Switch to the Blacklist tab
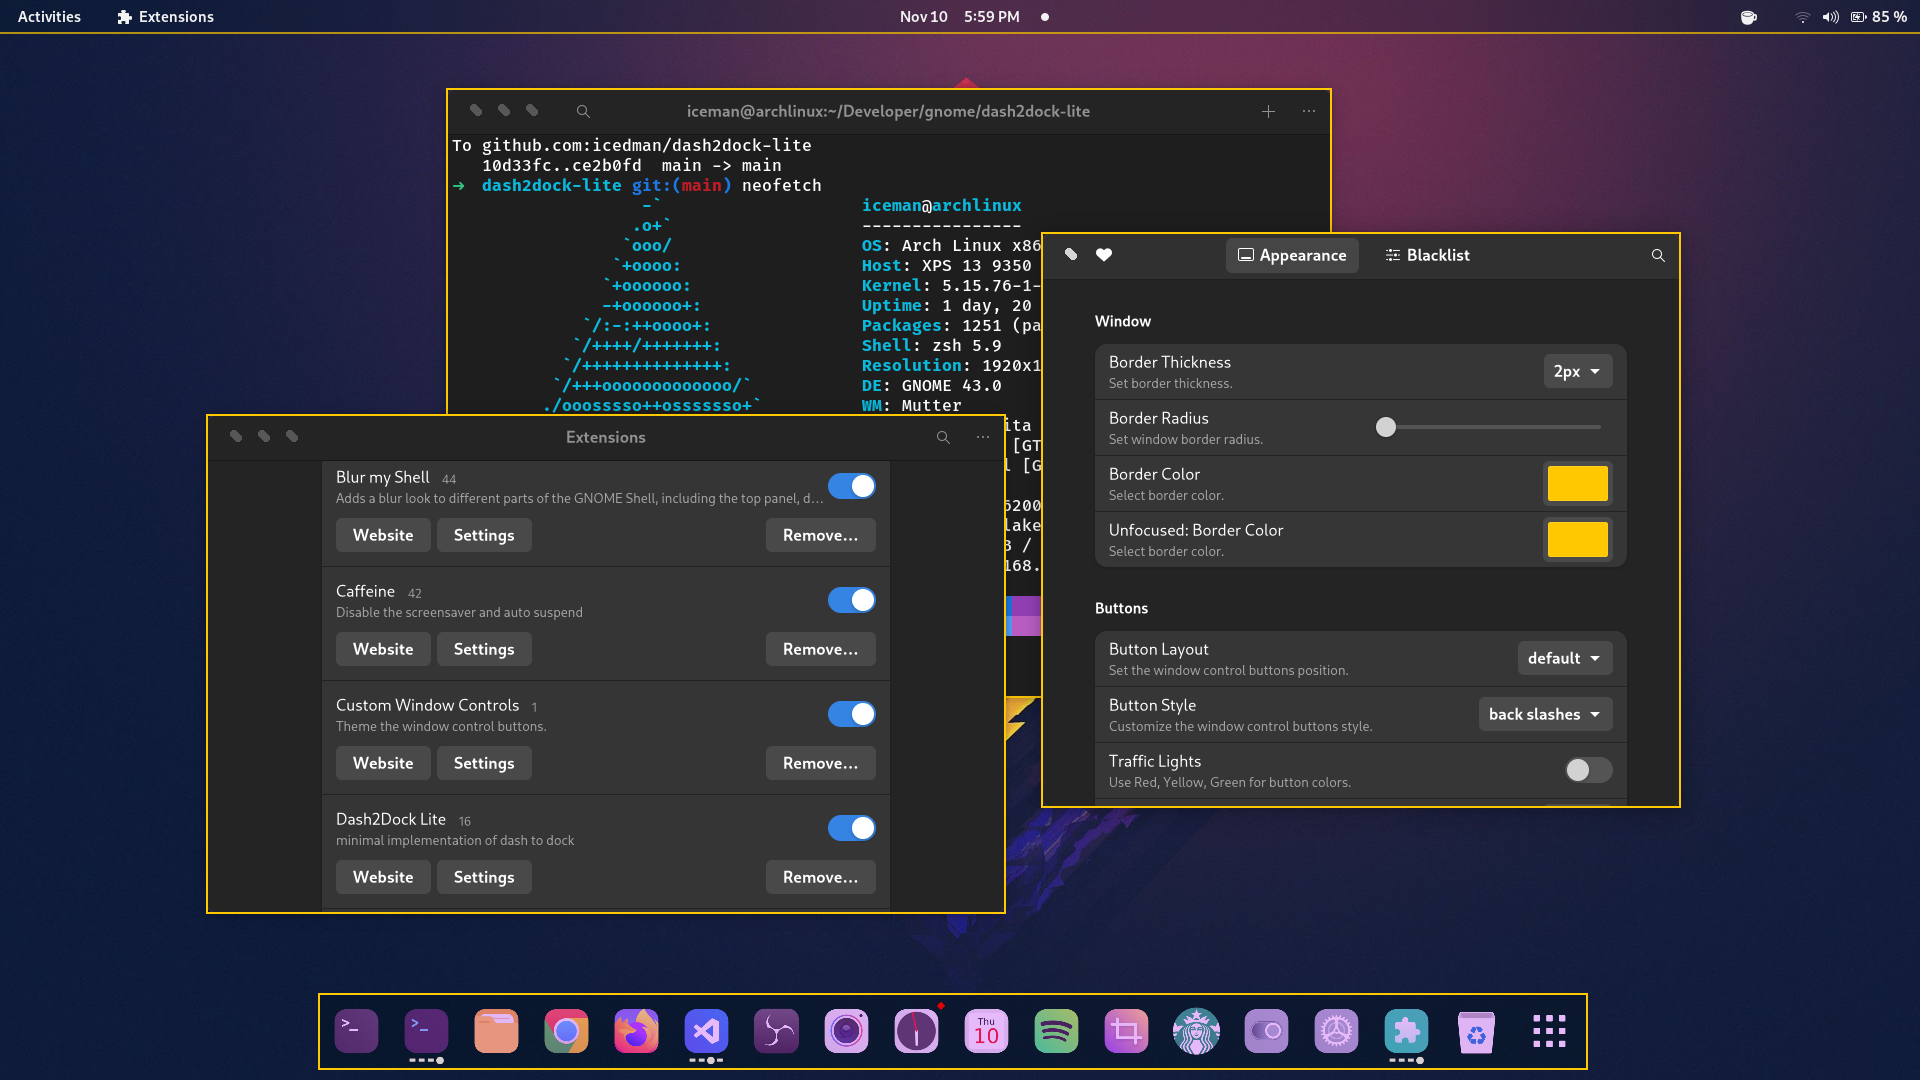The image size is (1920, 1080). 1427,255
